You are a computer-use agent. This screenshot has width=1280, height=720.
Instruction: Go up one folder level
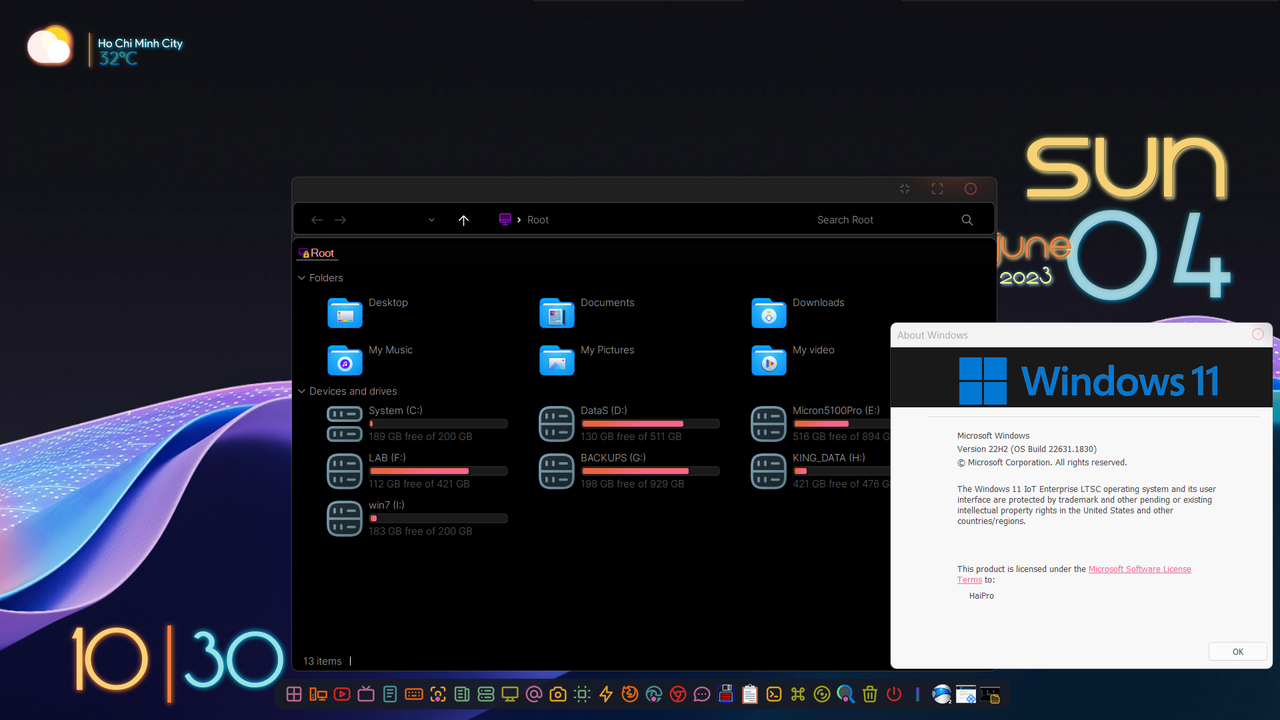pyautogui.click(x=463, y=220)
